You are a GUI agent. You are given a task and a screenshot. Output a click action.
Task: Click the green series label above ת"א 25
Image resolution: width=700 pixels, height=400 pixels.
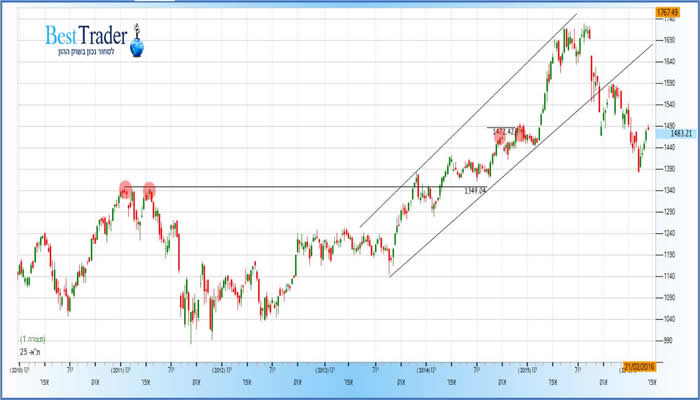(33, 341)
